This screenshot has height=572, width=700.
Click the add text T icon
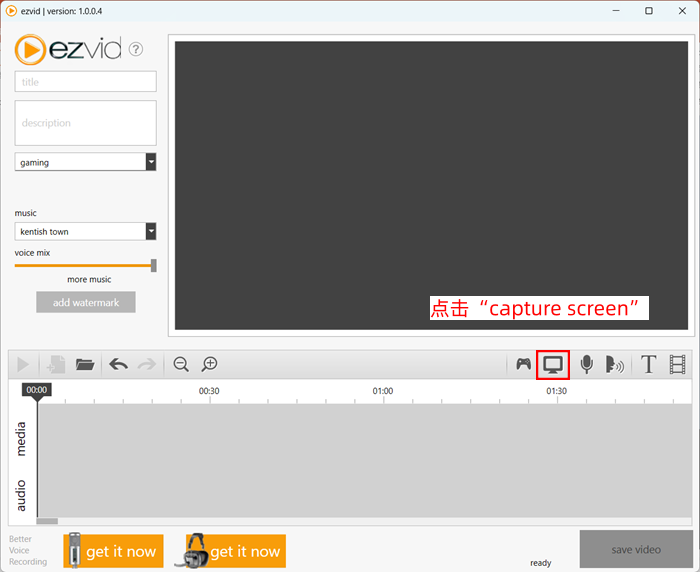pyautogui.click(x=648, y=364)
